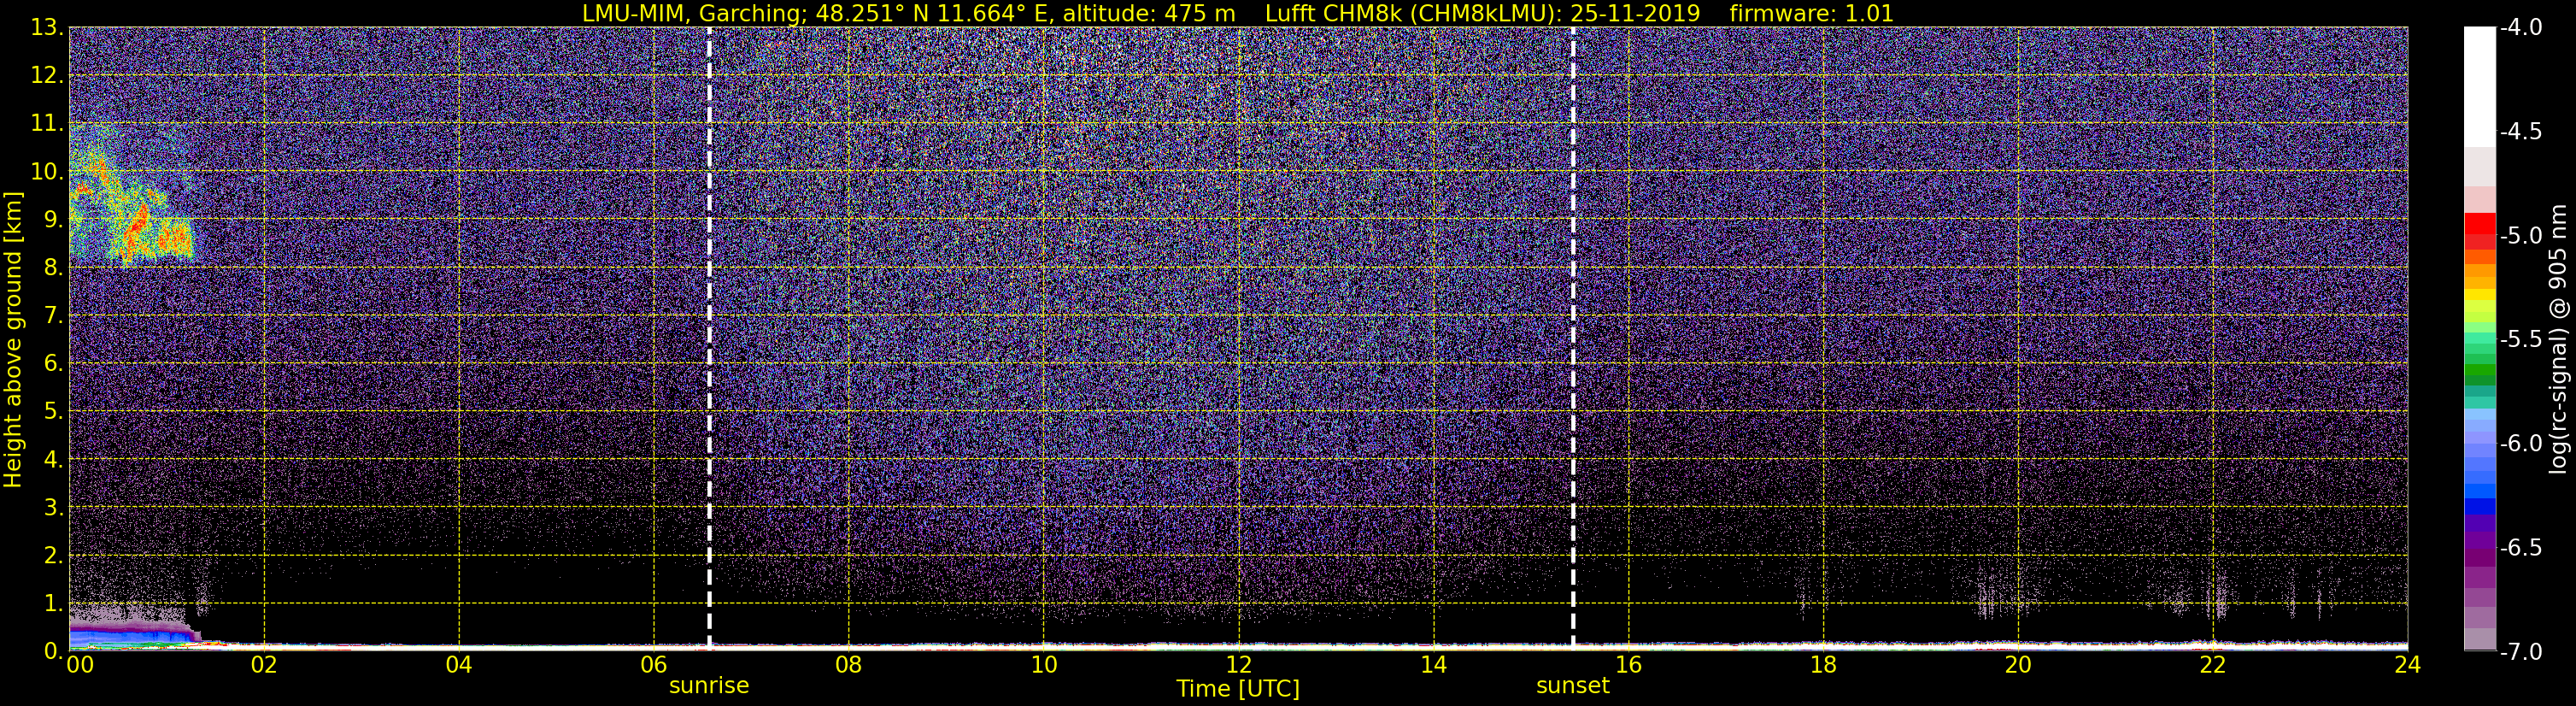This screenshot has height=706, width=2576.
Task: Click the 13 tick on the height axis
Action: click(47, 28)
